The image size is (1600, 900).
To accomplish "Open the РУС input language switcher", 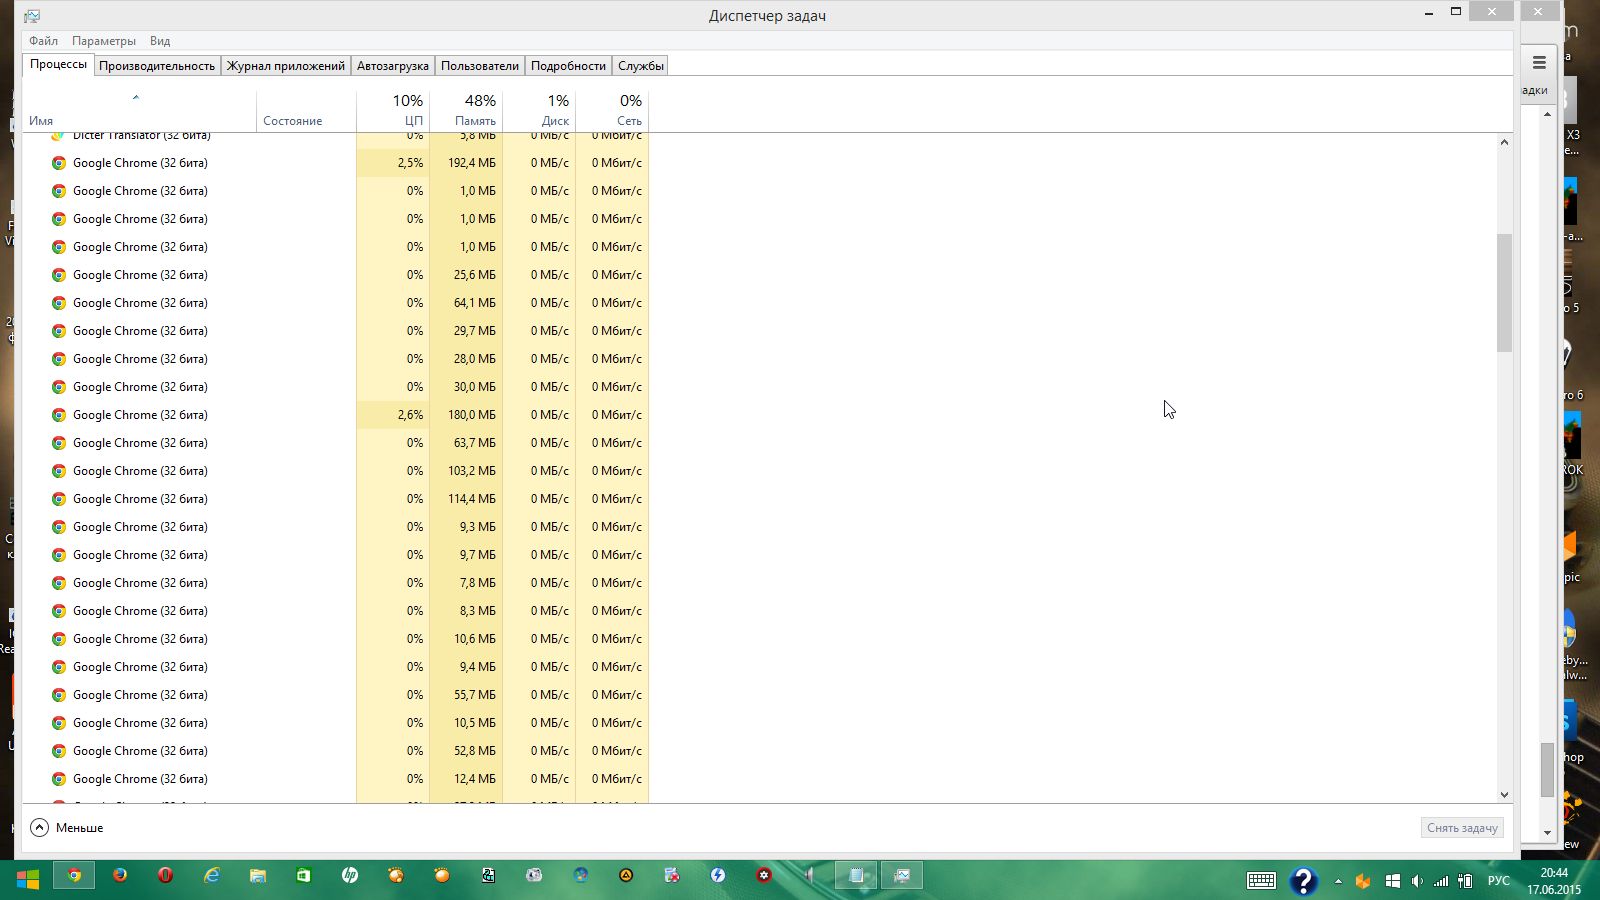I will 1499,881.
